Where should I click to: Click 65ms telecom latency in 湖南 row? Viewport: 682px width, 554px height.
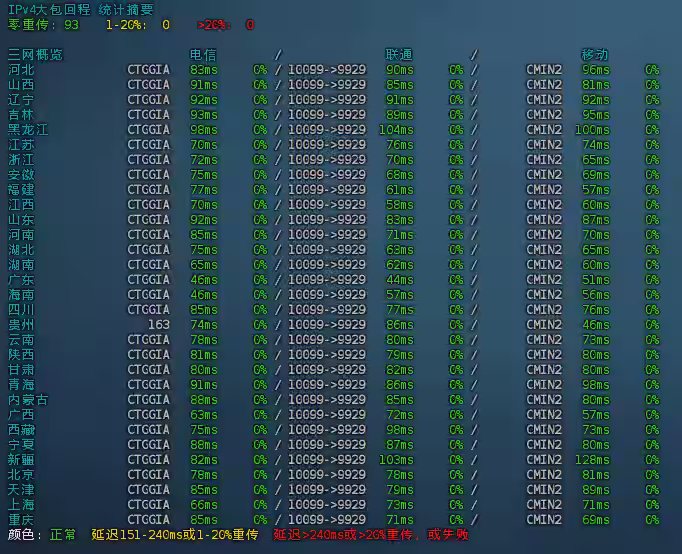coord(204,265)
